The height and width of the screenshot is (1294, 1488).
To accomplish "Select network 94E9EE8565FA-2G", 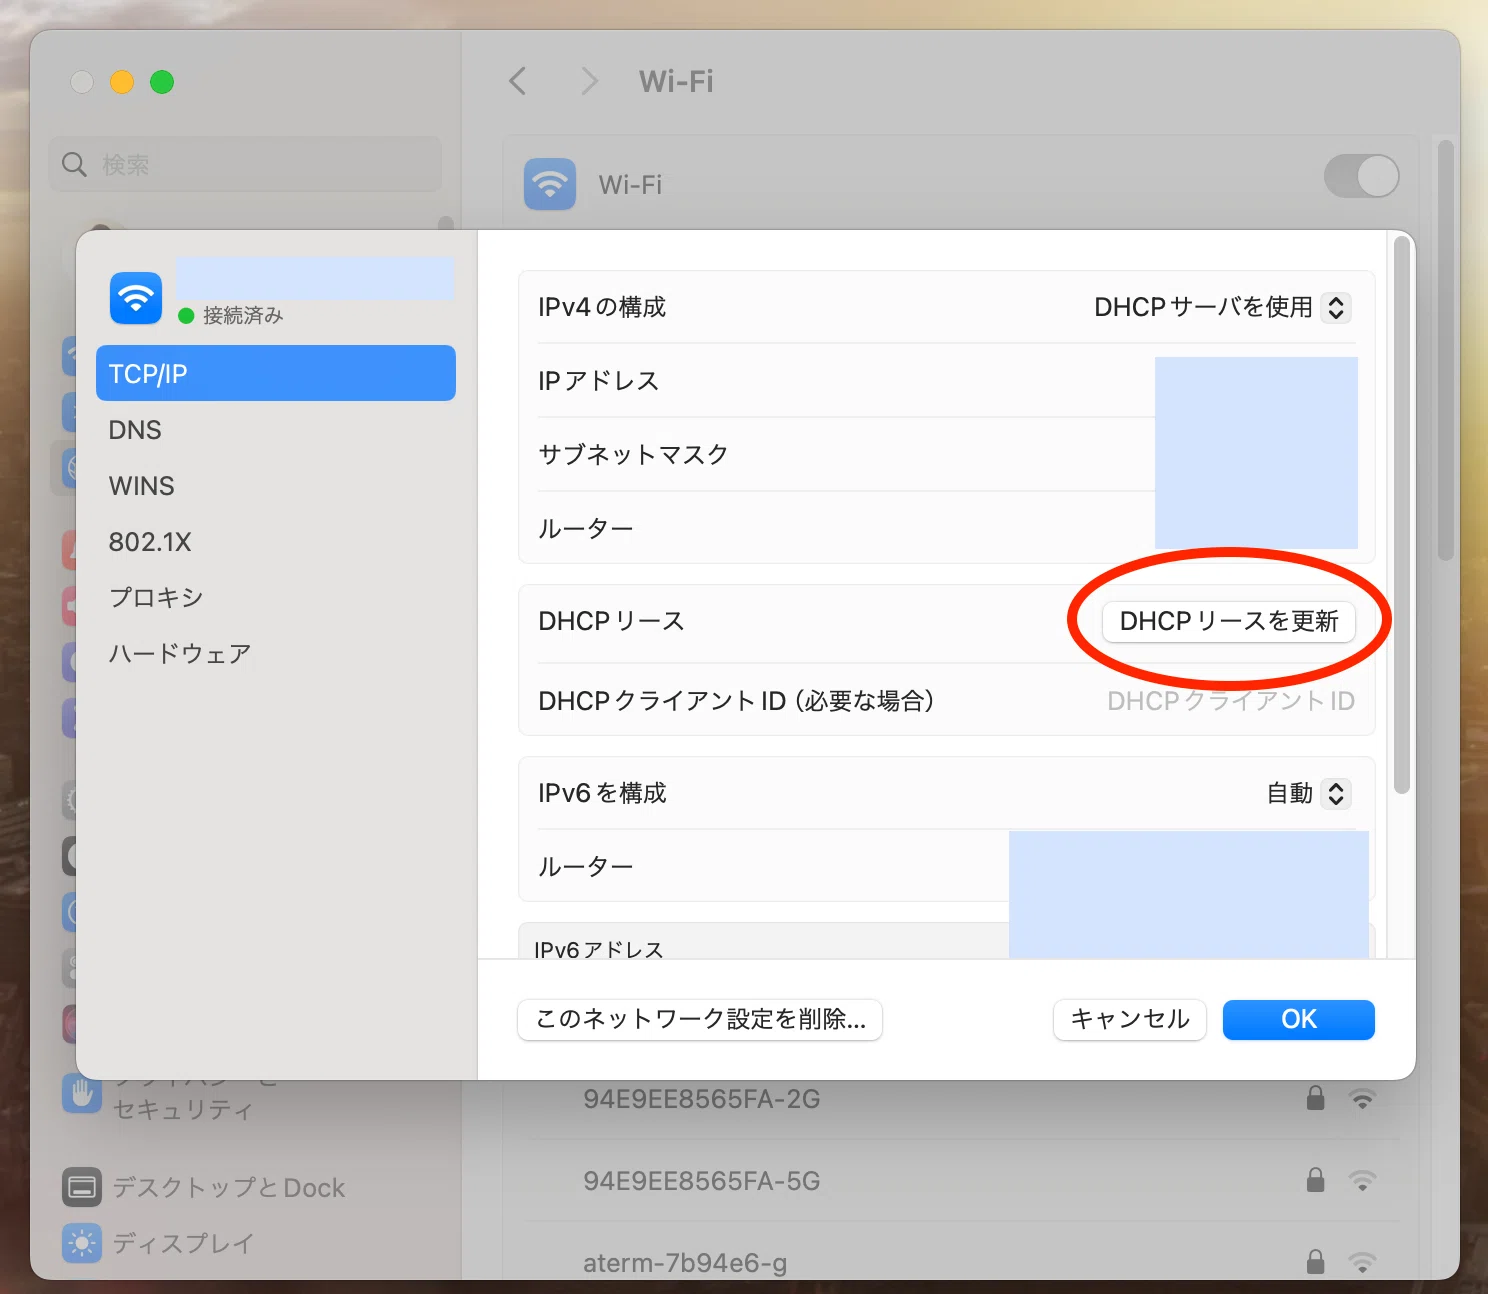I will (x=702, y=1099).
